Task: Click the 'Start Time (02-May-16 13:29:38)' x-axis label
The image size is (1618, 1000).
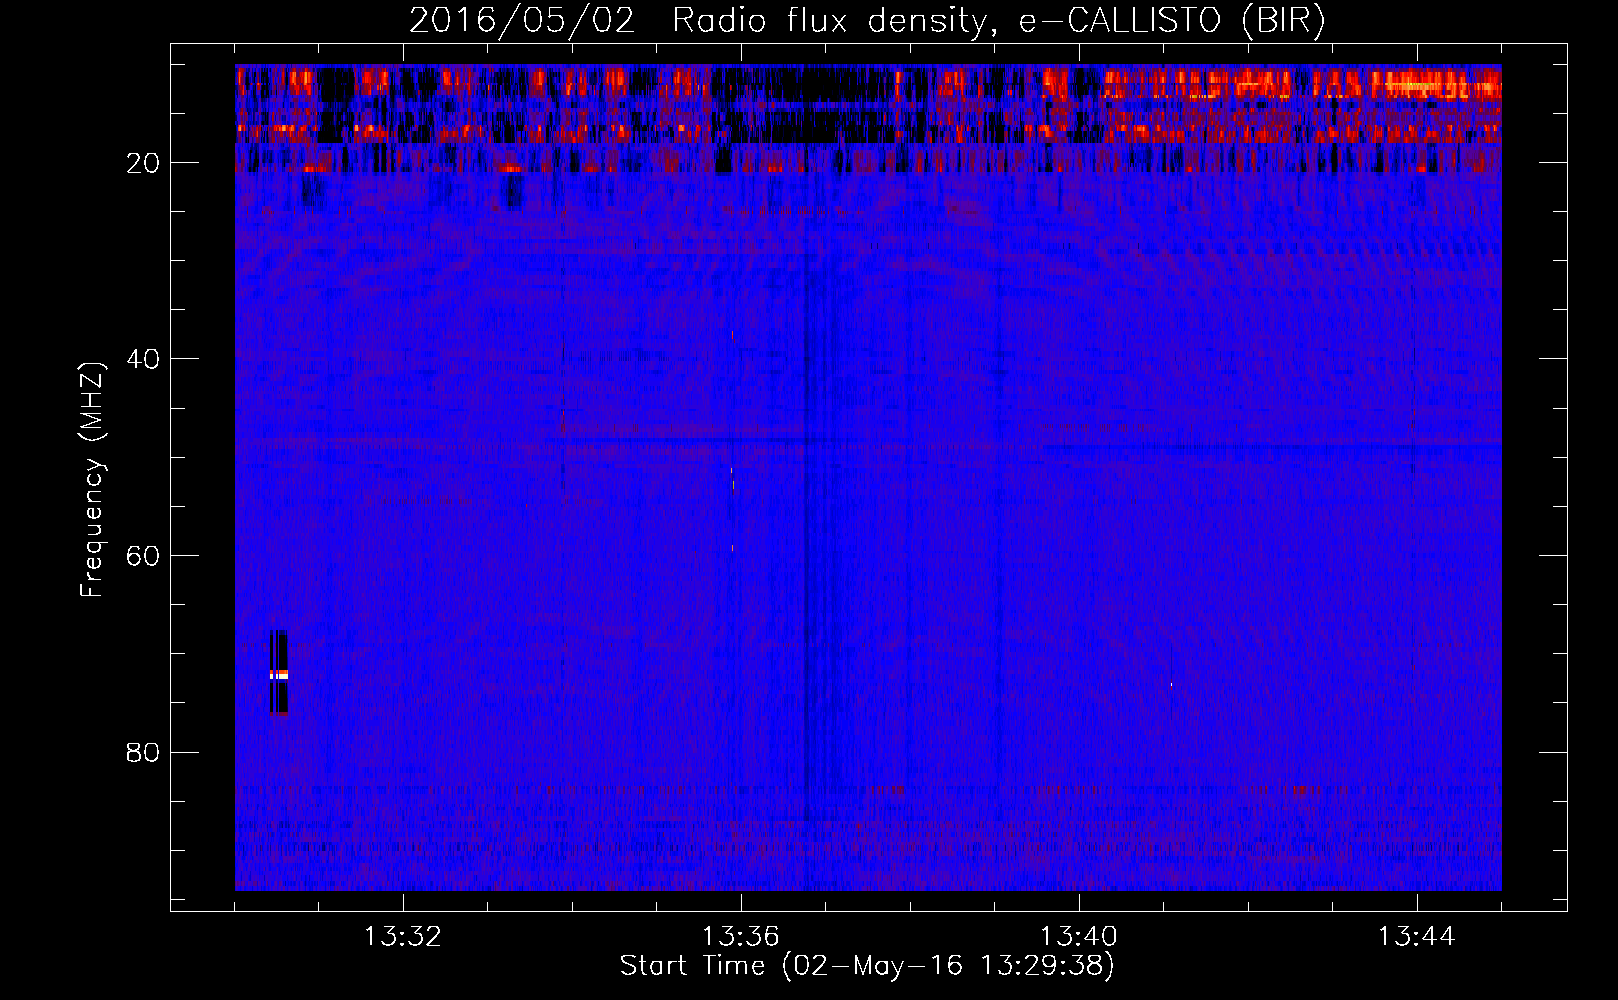Action: pos(867,966)
